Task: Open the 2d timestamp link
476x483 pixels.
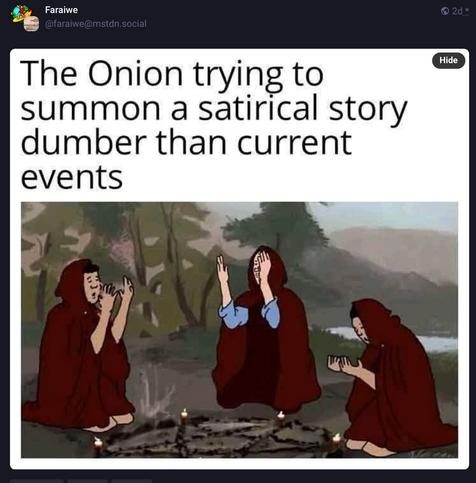Action: [x=457, y=11]
